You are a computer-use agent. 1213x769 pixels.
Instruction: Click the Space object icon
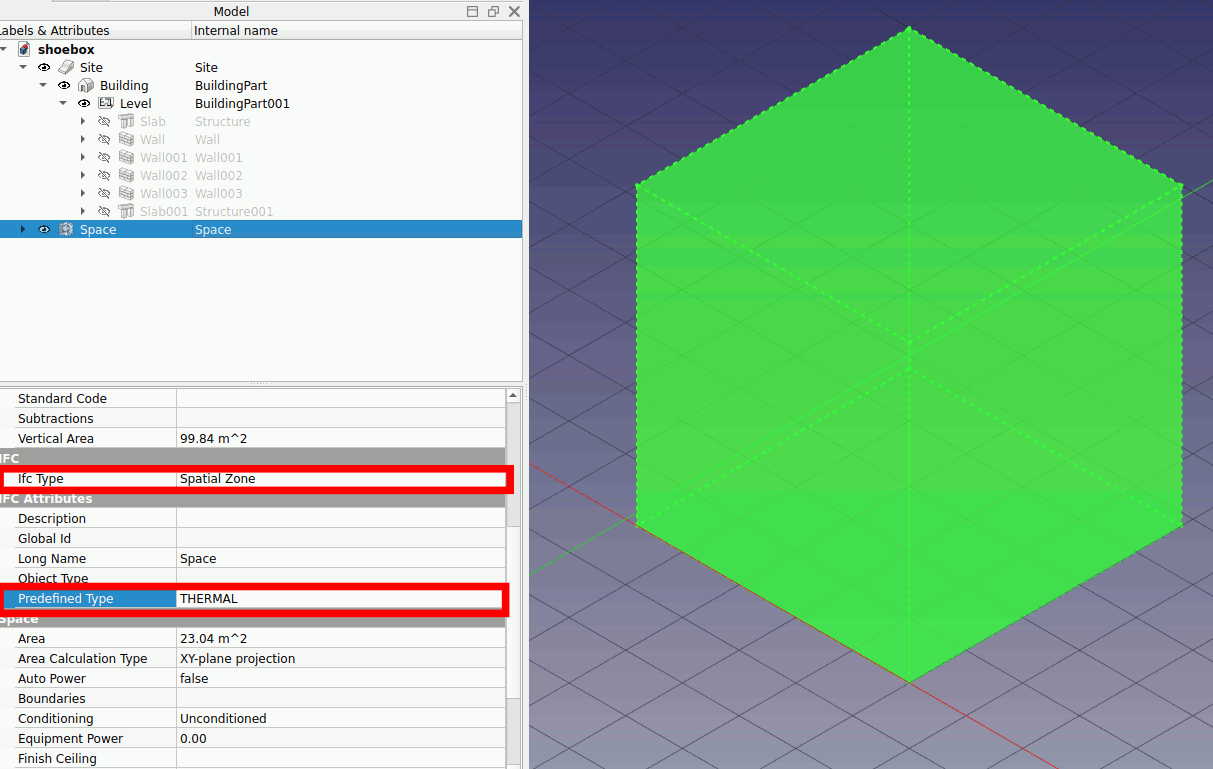click(66, 229)
